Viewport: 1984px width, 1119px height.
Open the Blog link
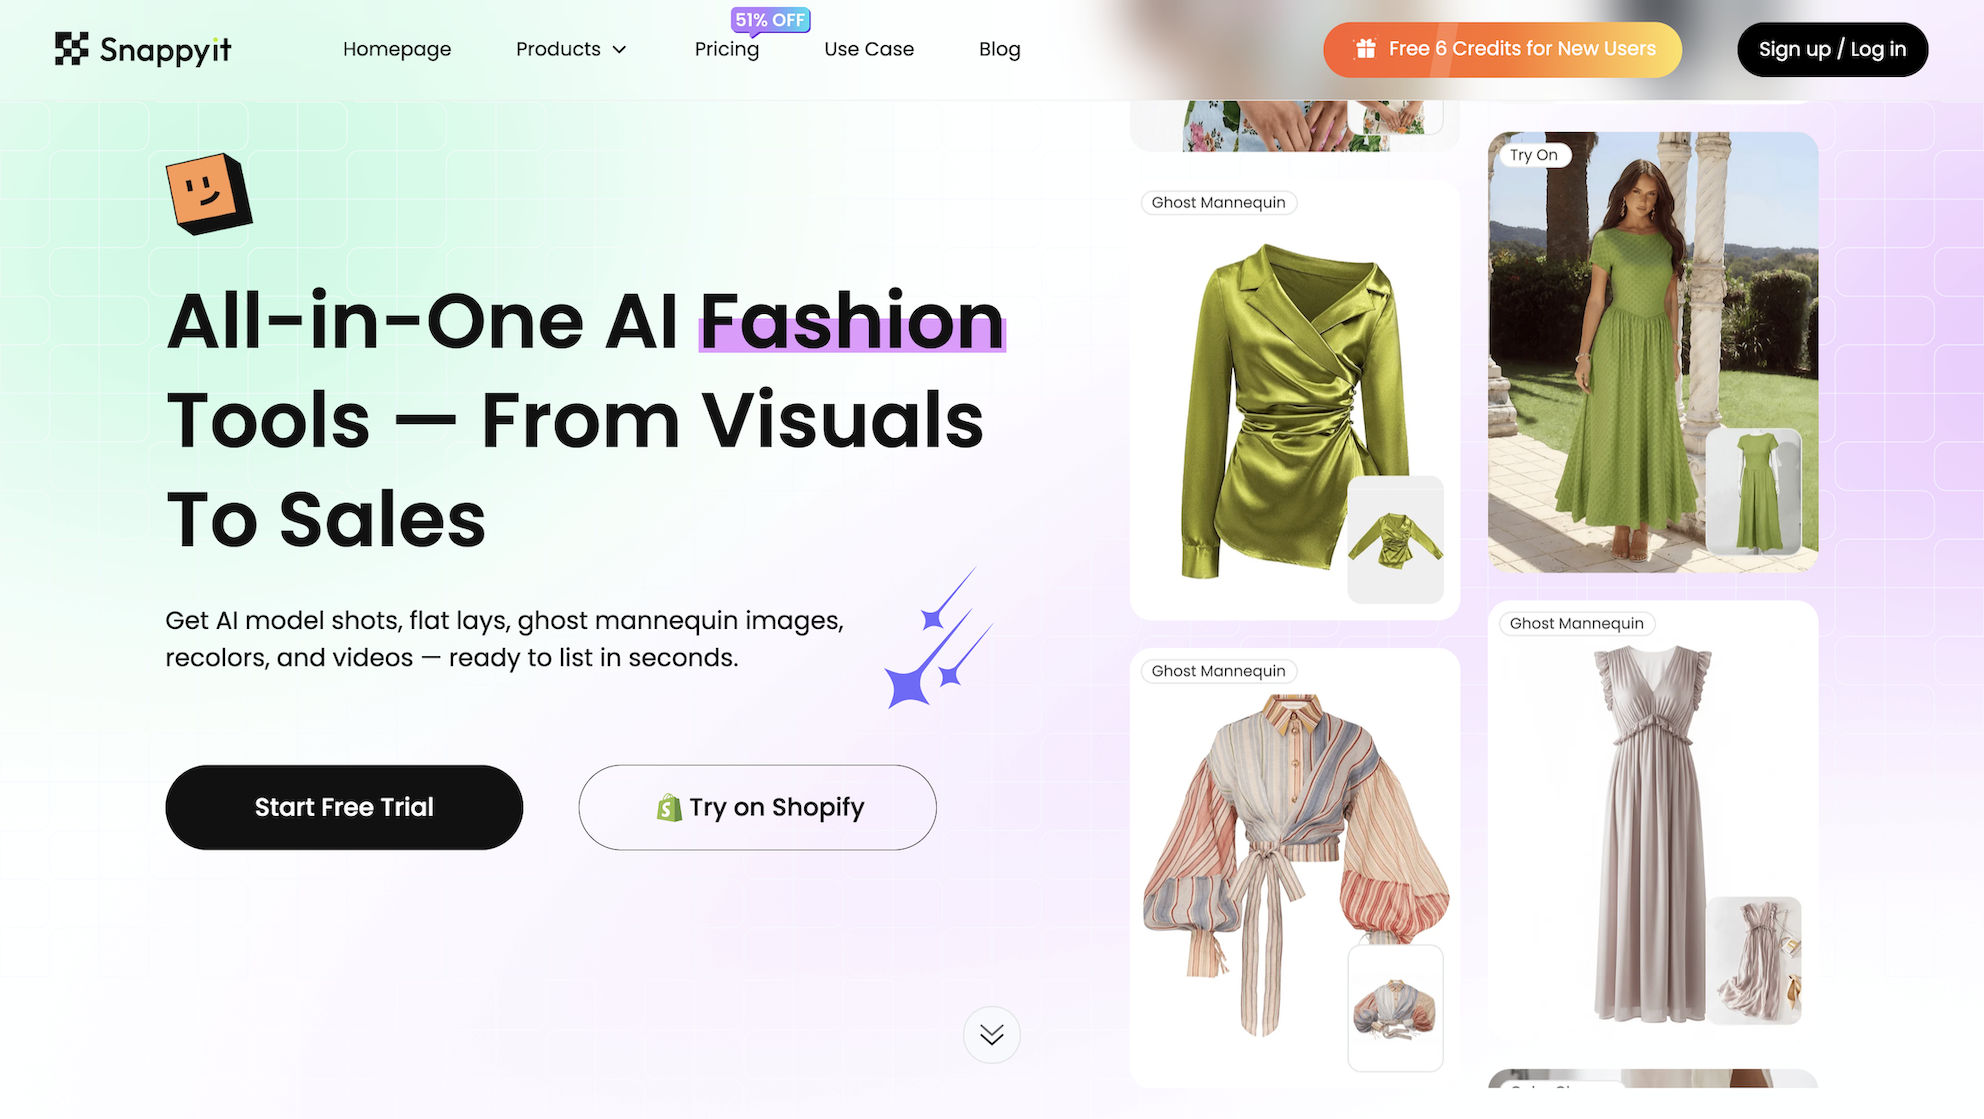pyautogui.click(x=1000, y=49)
